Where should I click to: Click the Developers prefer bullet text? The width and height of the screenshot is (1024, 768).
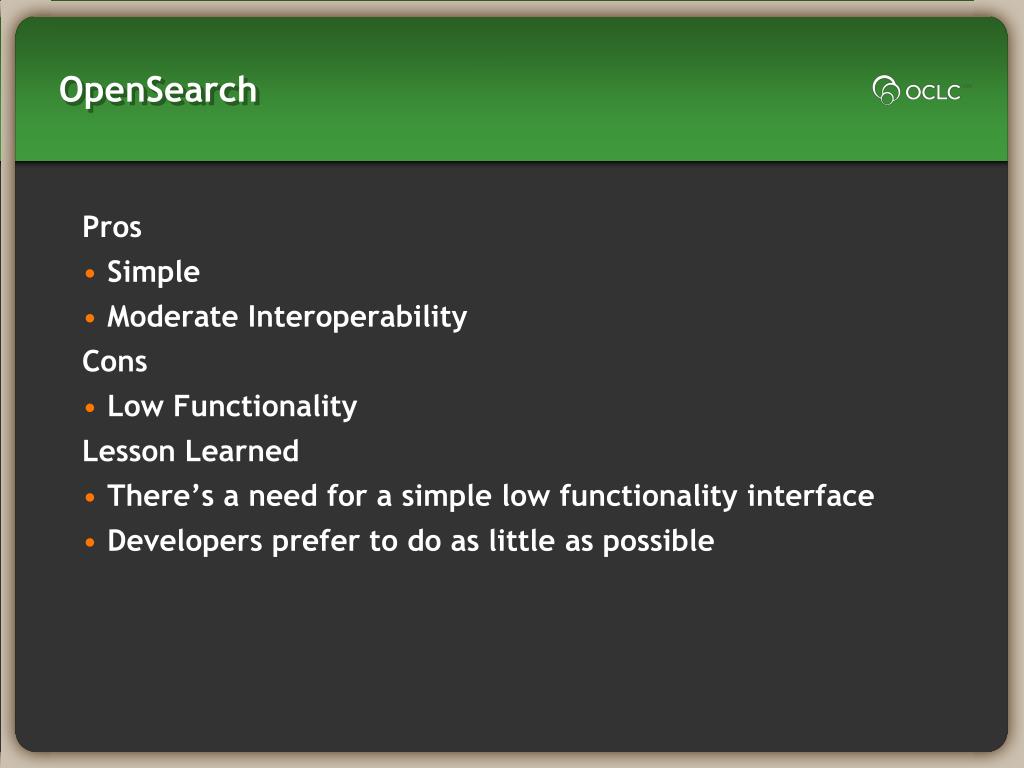point(410,541)
